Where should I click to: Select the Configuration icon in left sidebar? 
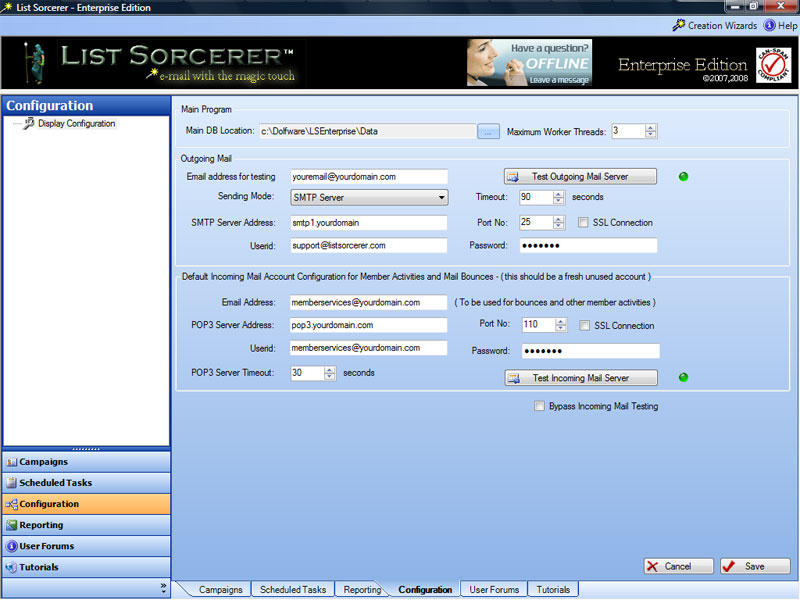pyautogui.click(x=11, y=504)
